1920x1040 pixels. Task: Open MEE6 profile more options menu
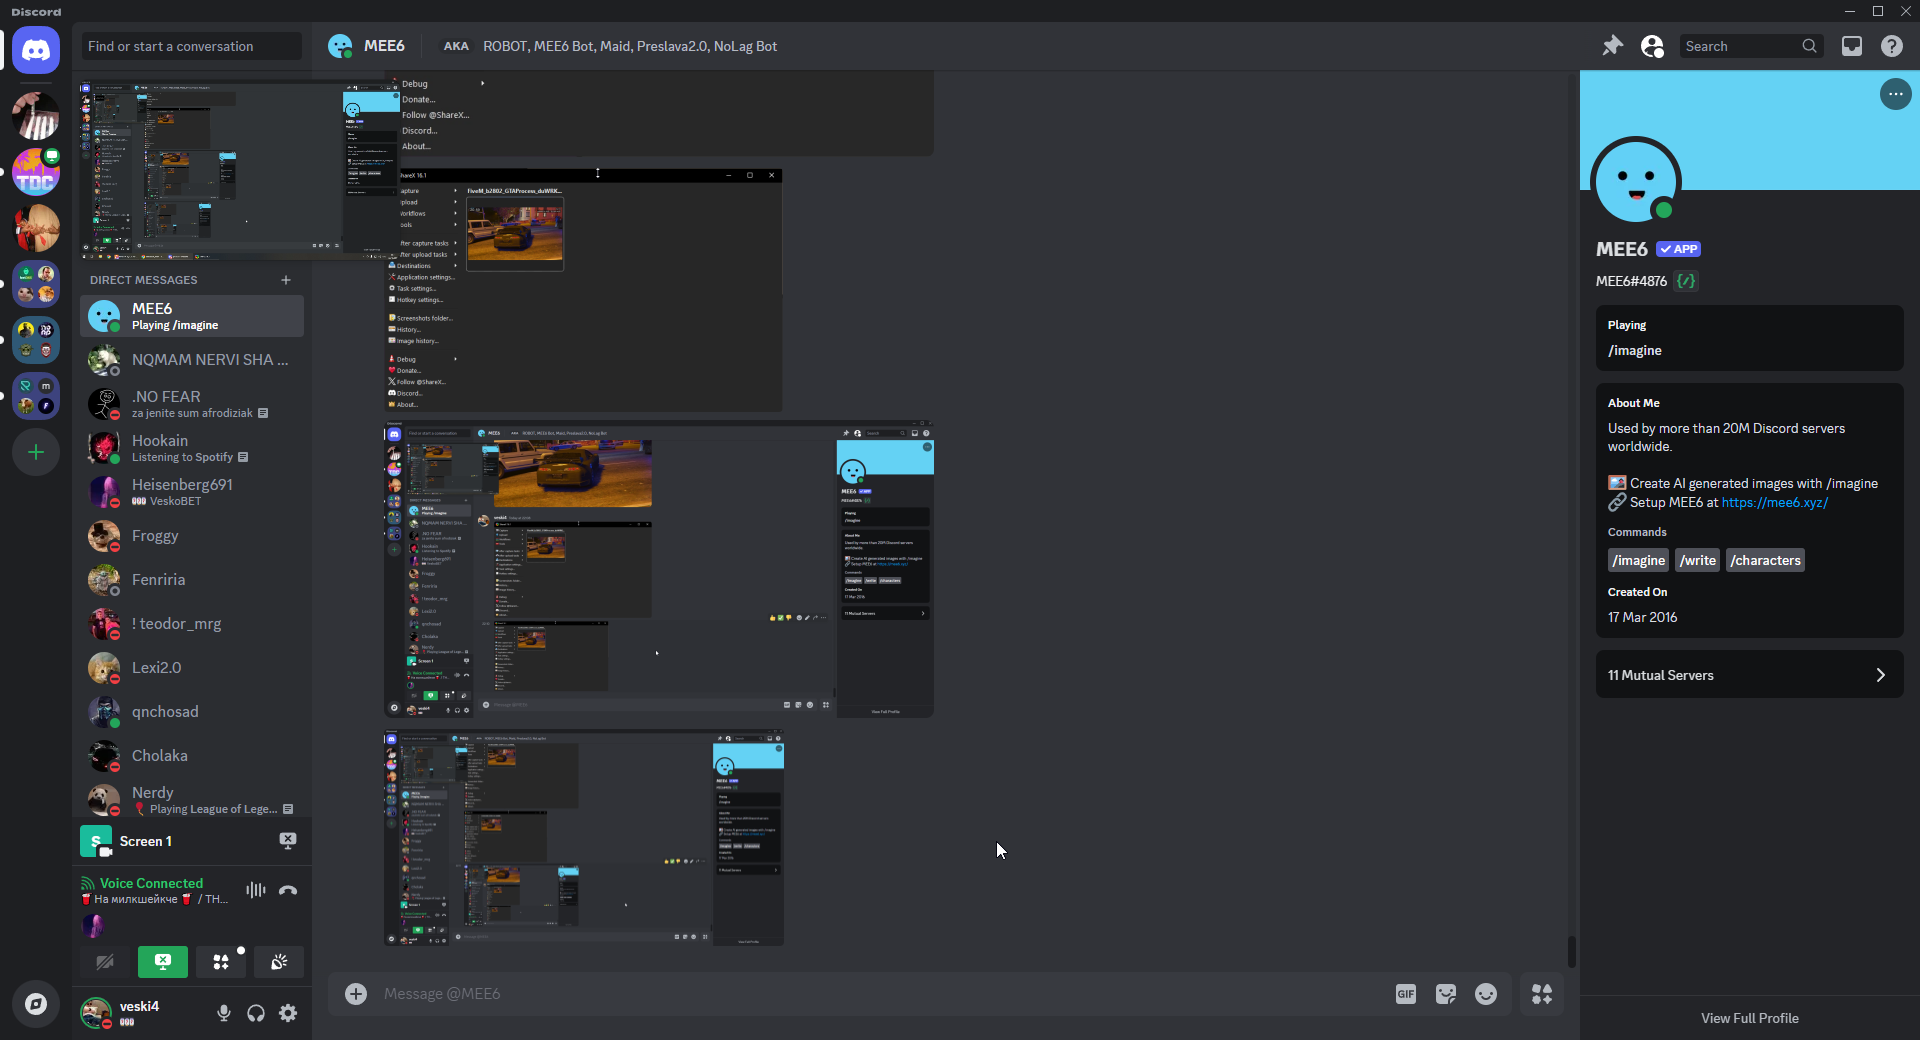pos(1895,94)
